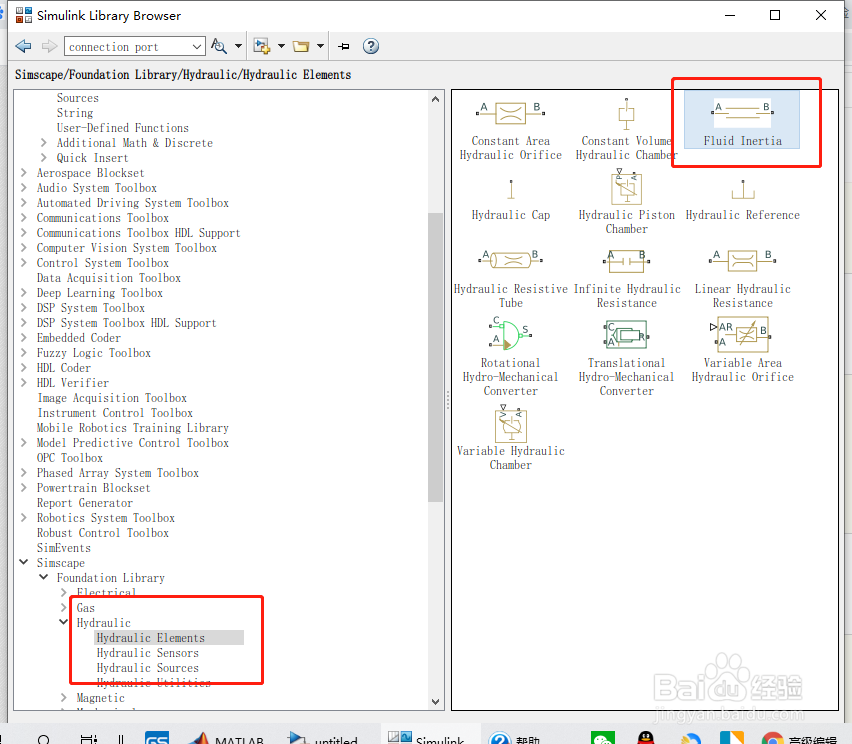
Task: Select Infinite Hydraulic Resistance block
Action: 627,279
